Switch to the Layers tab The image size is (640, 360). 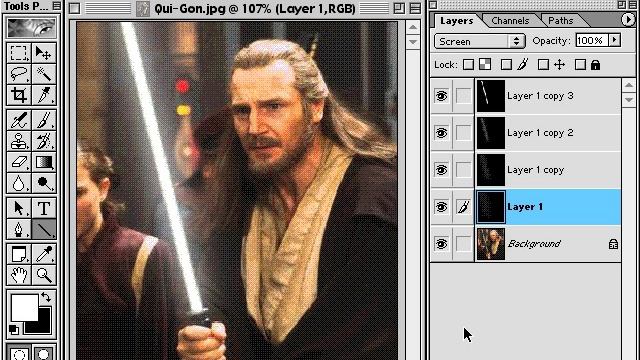click(x=456, y=20)
